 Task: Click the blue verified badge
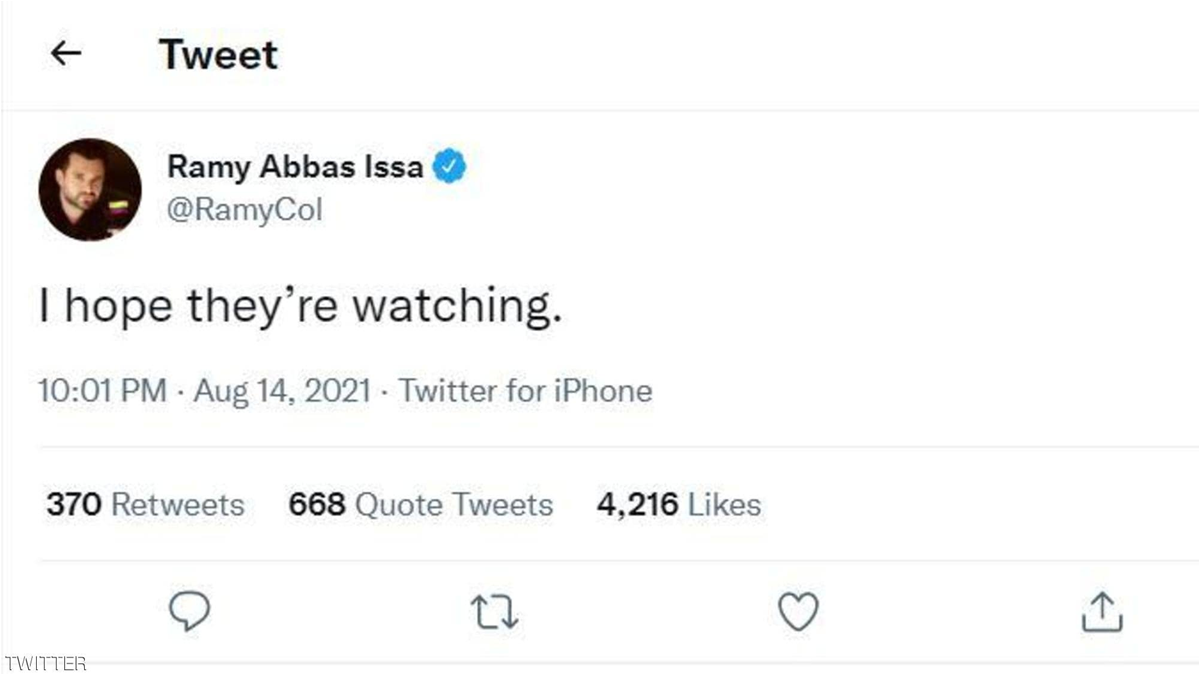(x=450, y=167)
